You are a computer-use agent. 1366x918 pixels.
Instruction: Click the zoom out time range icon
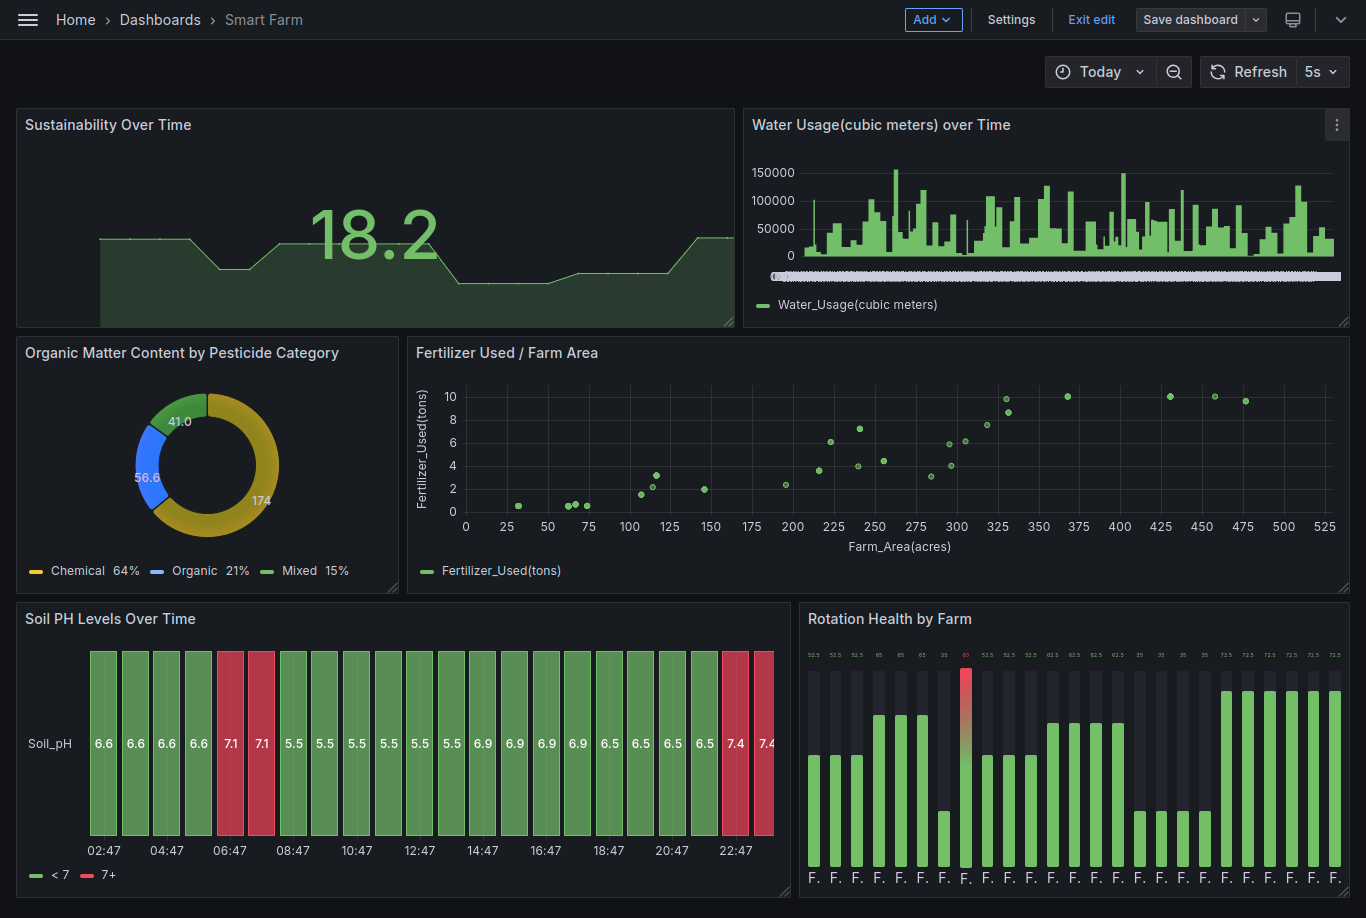pos(1174,72)
